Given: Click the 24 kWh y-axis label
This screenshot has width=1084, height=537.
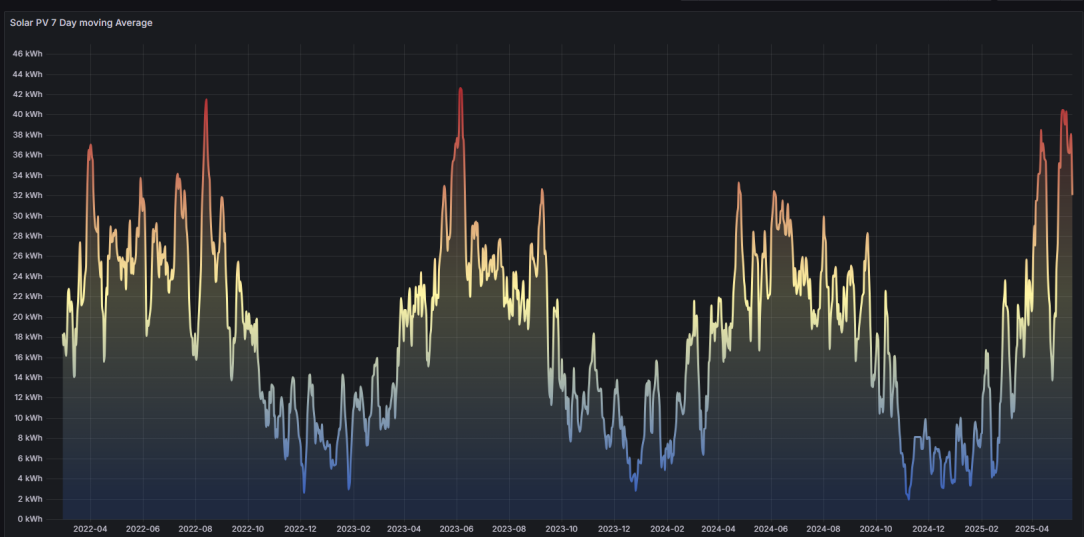Looking at the screenshot, I should [x=28, y=276].
